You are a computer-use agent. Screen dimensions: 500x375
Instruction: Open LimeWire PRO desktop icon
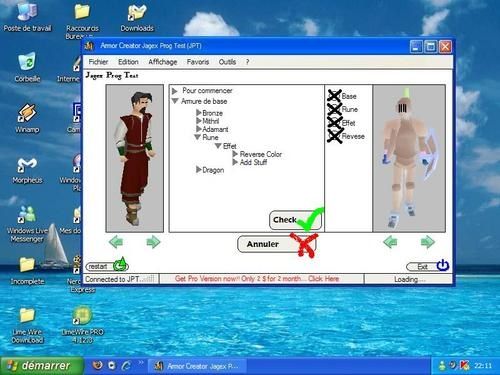tap(82, 325)
